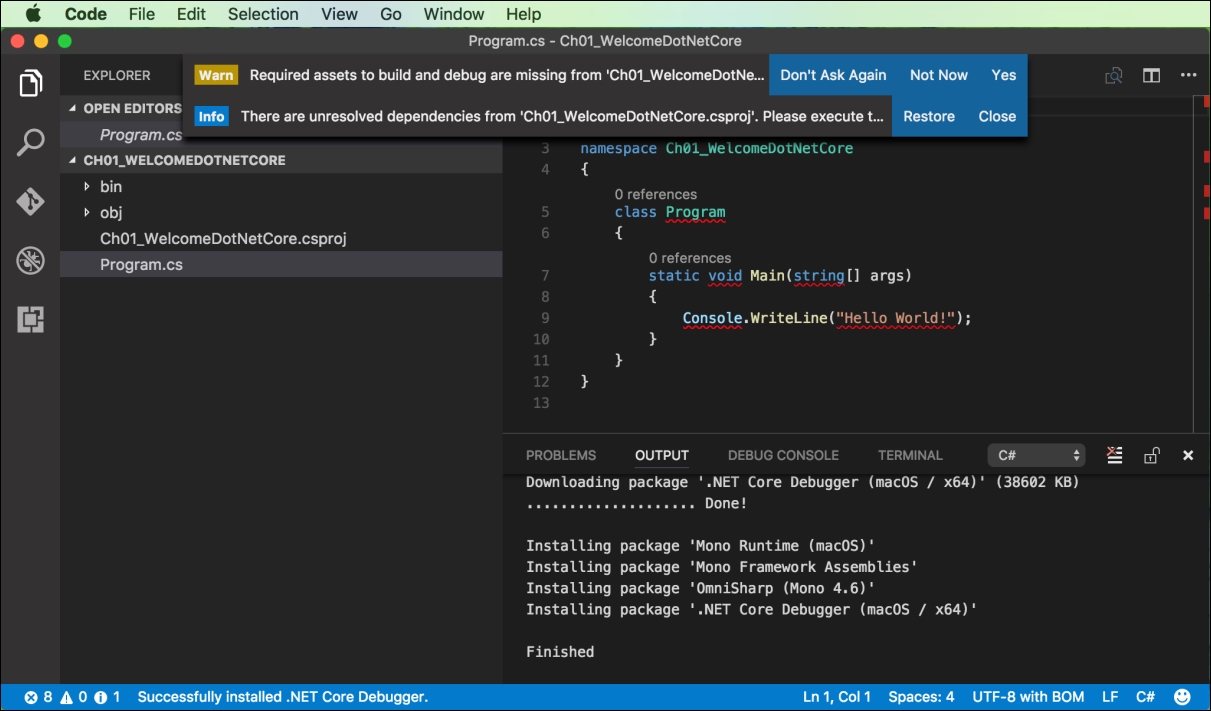Click Not Now on the warning

[939, 75]
